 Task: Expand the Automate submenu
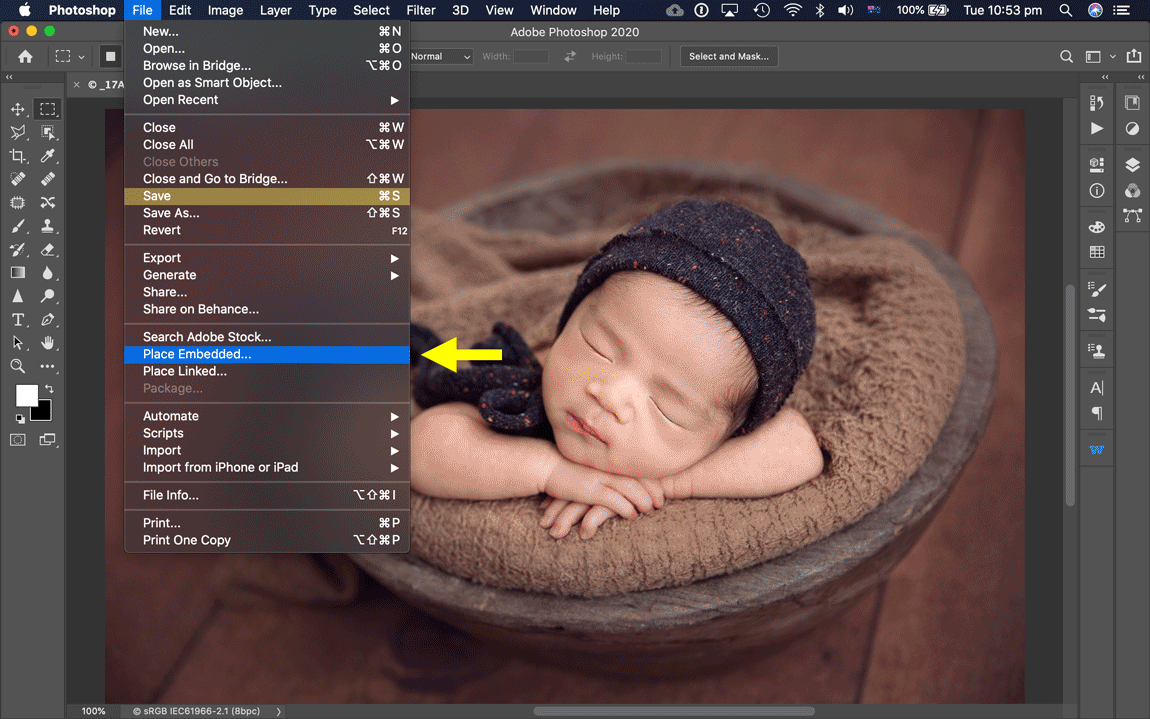pyautogui.click(x=170, y=416)
